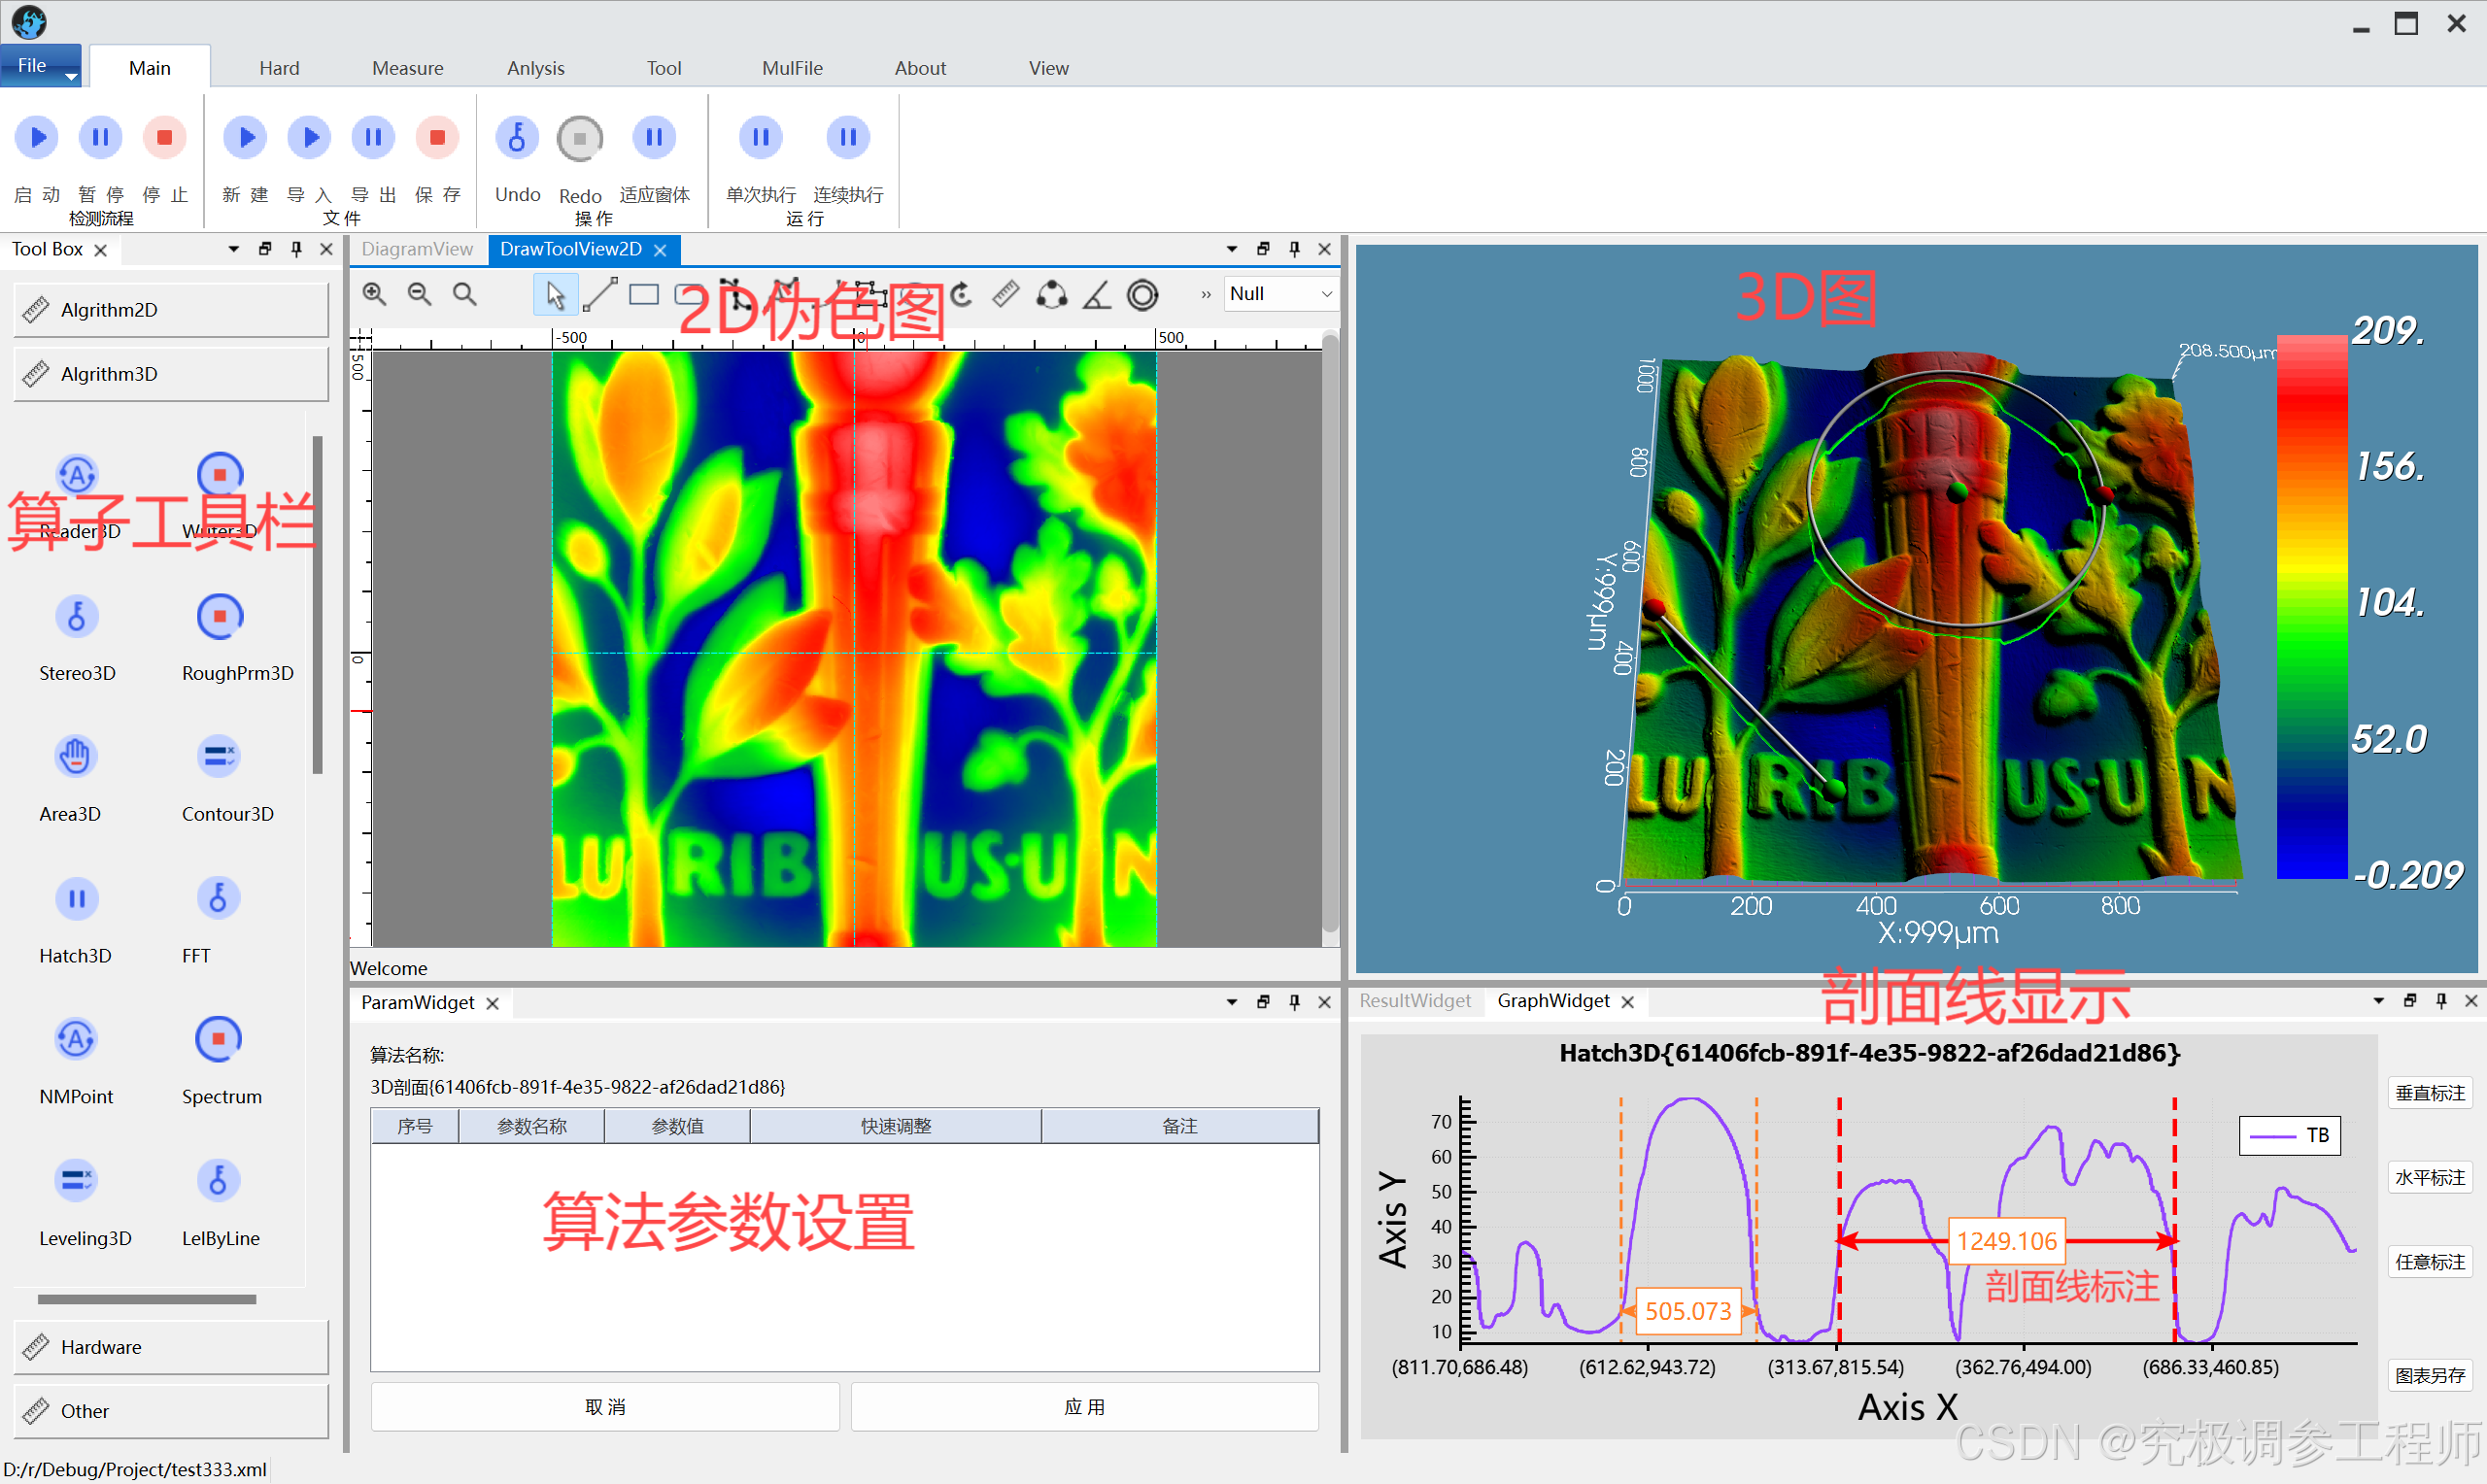Screen dimensions: 2487x1484
Task: Toggle pin on the ParamWidget panel
Action: pos(1294,1002)
